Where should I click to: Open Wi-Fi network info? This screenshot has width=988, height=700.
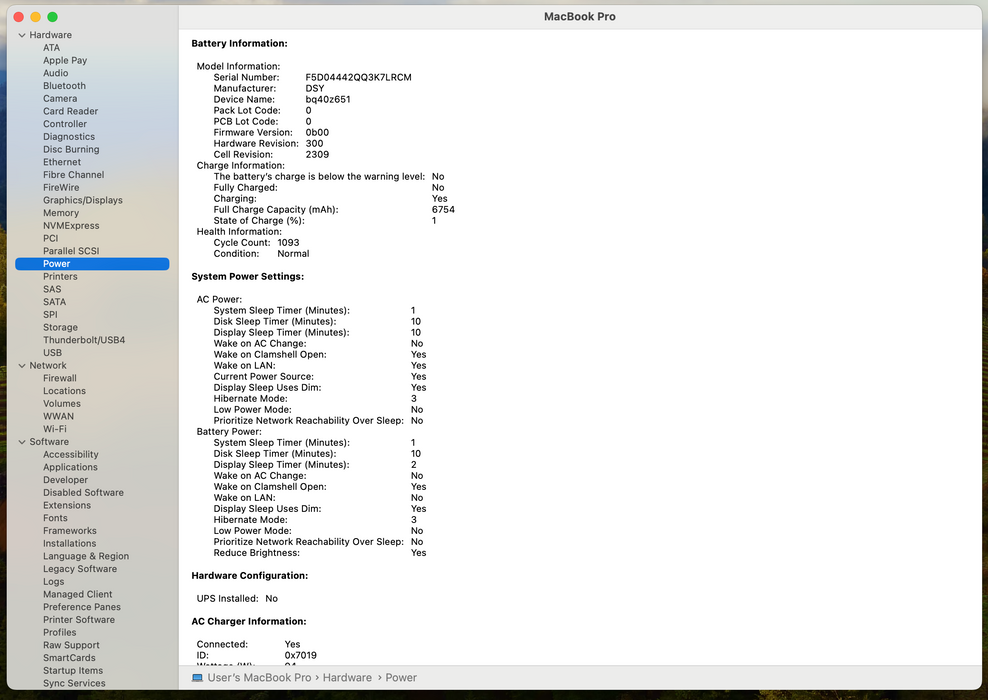point(55,429)
